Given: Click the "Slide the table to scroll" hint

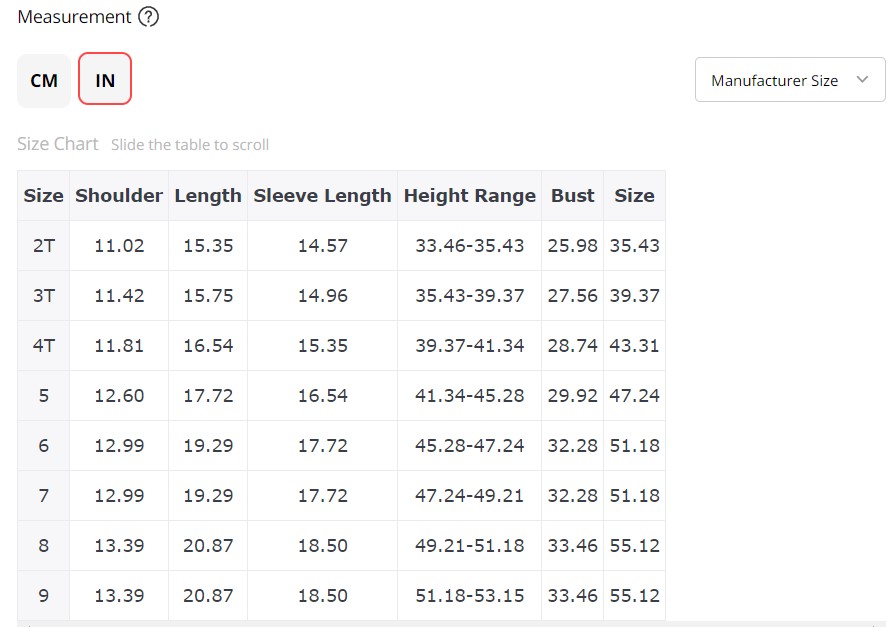Looking at the screenshot, I should (190, 145).
